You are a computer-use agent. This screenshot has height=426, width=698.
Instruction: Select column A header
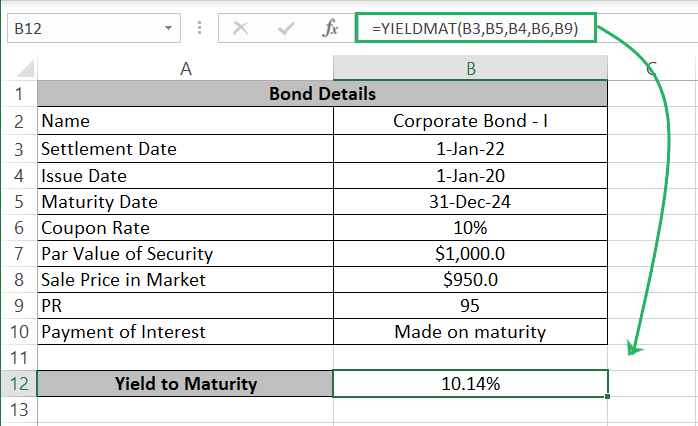point(185,68)
